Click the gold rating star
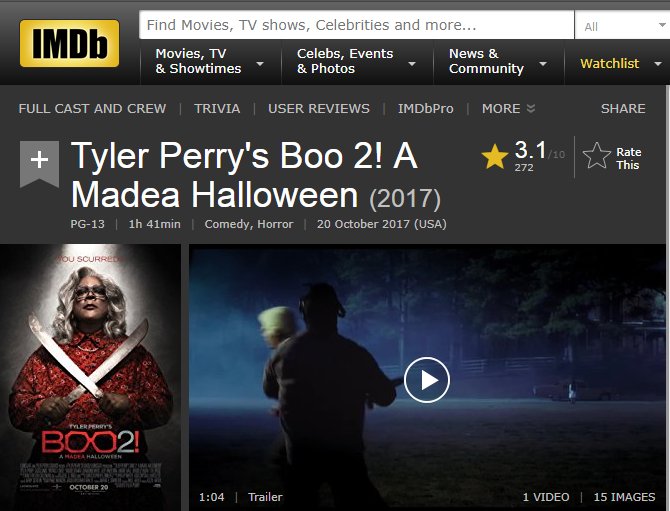This screenshot has width=670, height=511. tap(495, 157)
